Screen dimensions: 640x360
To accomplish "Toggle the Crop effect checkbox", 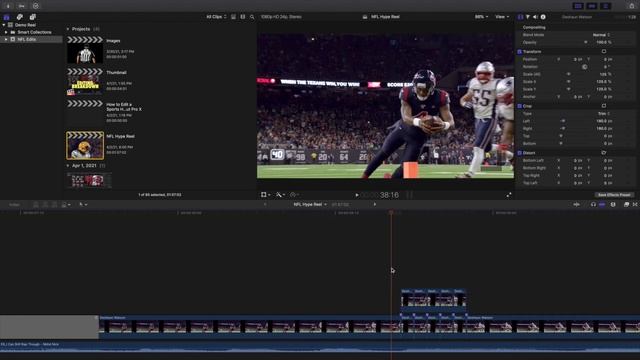I will 519,106.
